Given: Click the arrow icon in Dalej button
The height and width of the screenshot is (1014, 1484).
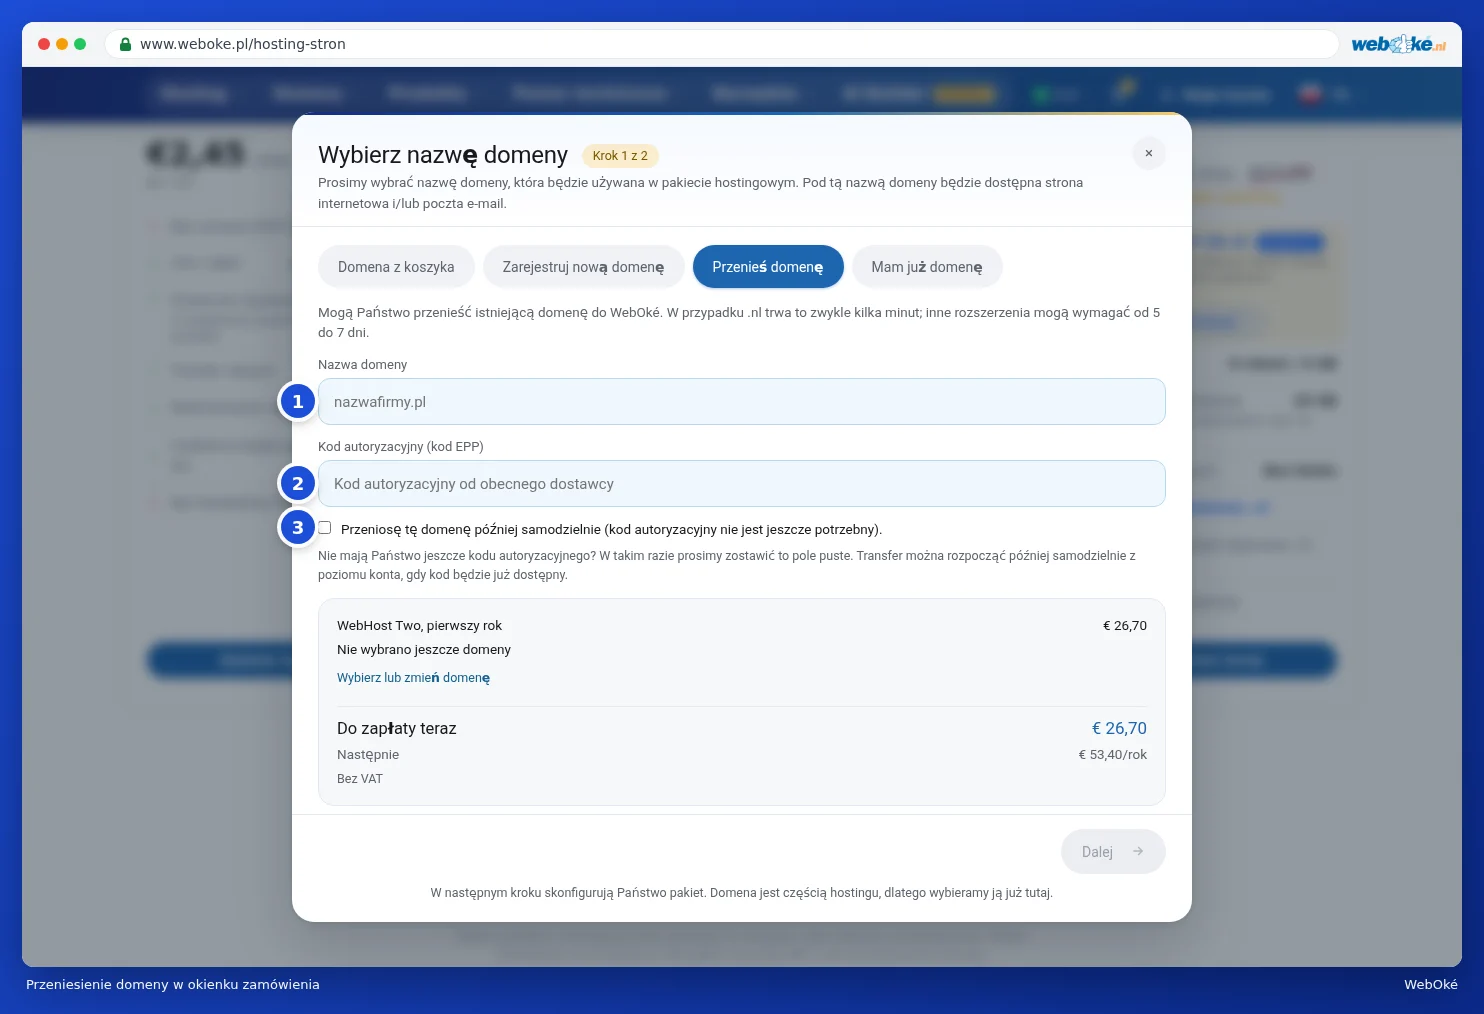Looking at the screenshot, I should (x=1138, y=851).
